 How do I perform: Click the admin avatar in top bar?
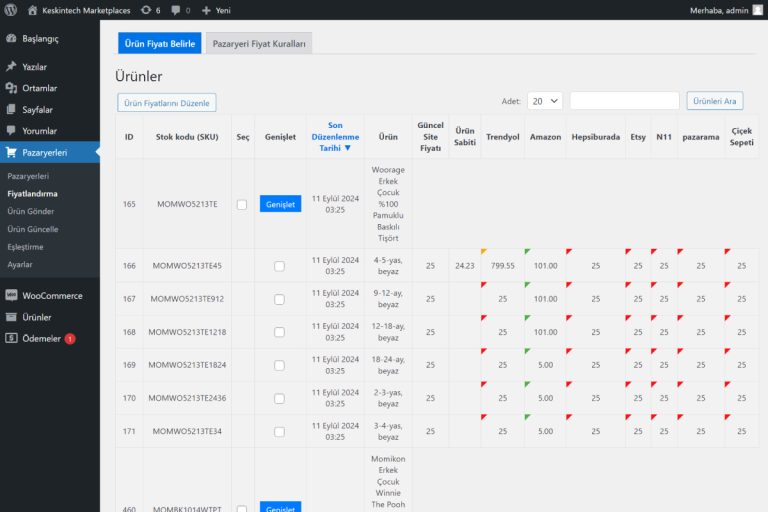coord(757,10)
